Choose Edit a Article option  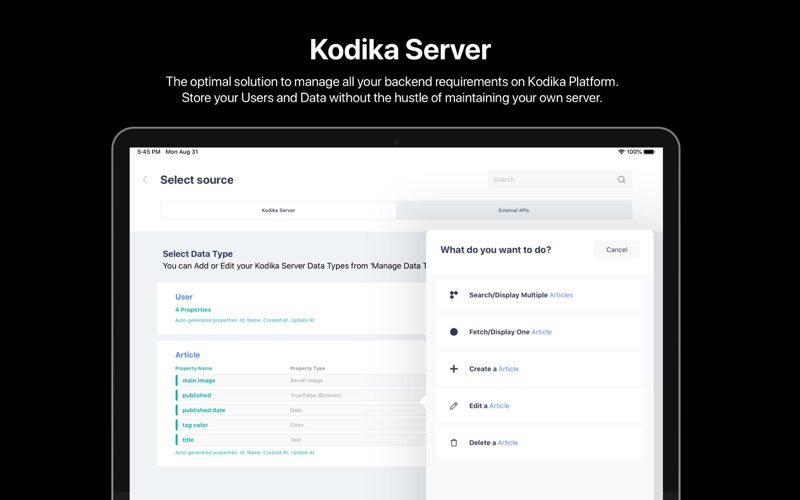coord(539,406)
